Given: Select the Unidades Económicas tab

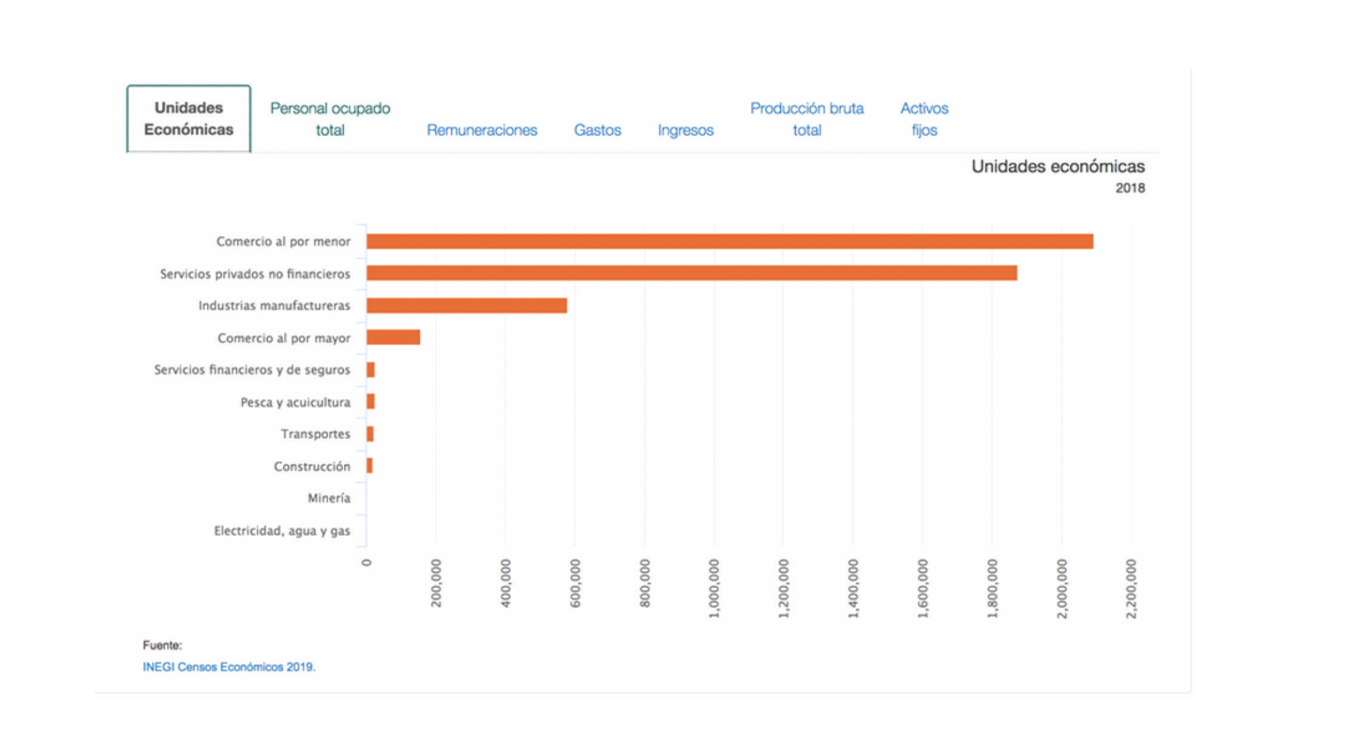Looking at the screenshot, I should tap(188, 119).
